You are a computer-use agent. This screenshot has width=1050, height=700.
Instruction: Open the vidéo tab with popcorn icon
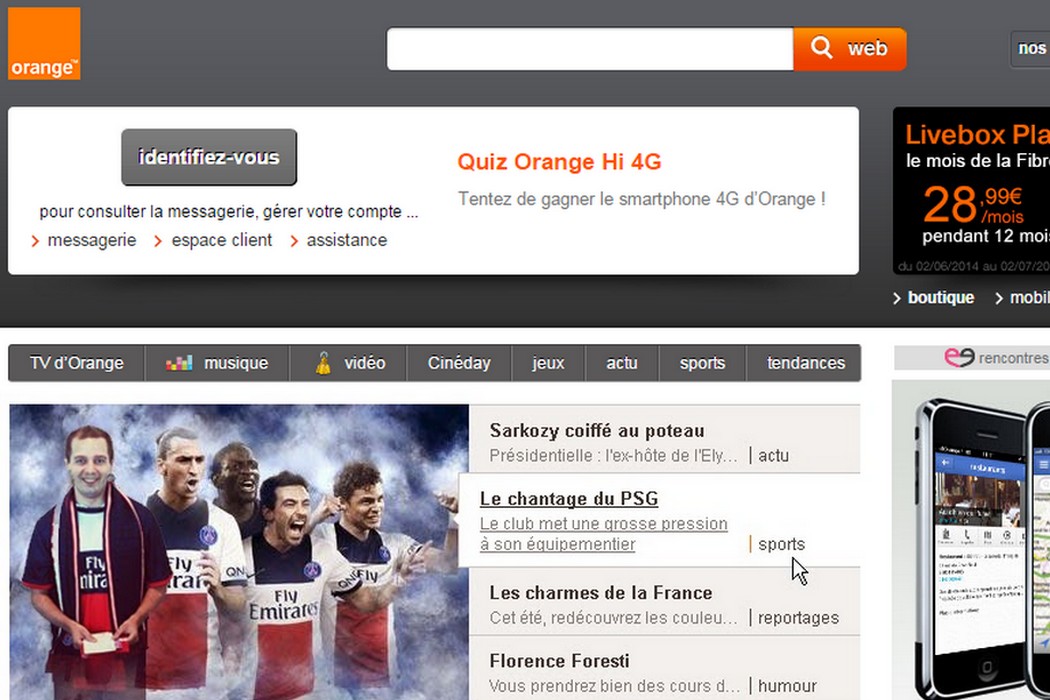pyautogui.click(x=349, y=363)
